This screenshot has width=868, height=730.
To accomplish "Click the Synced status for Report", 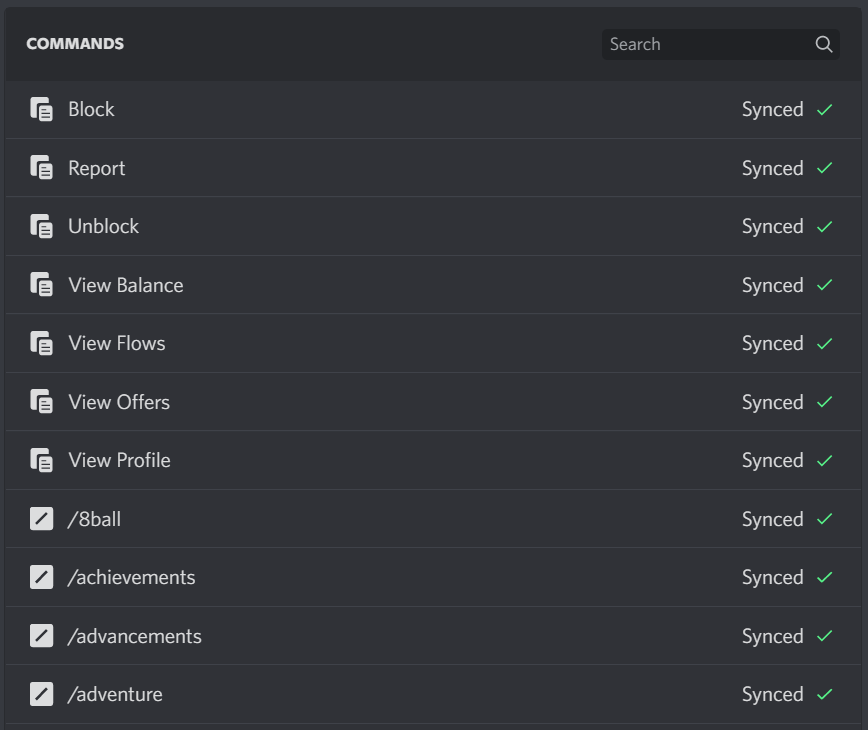I will click(x=772, y=168).
